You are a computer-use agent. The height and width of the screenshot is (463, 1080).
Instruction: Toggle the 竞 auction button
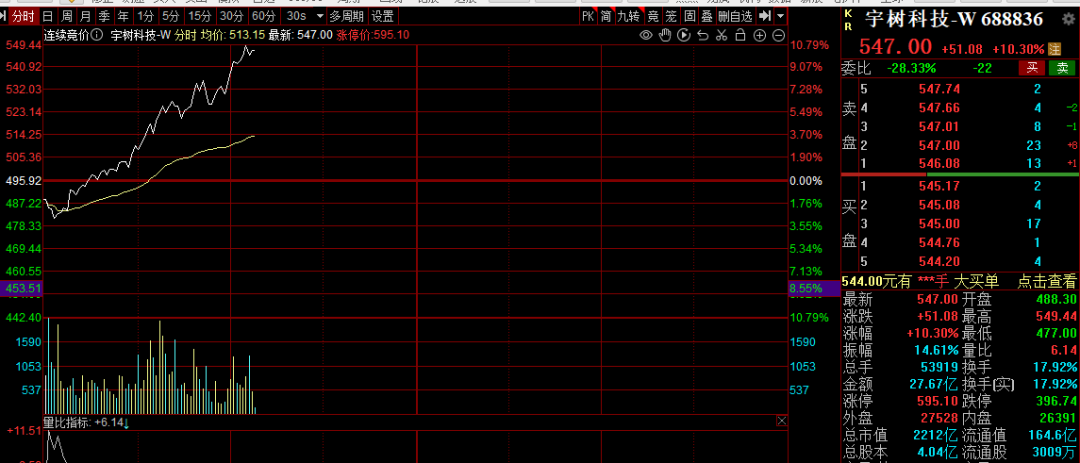point(652,16)
